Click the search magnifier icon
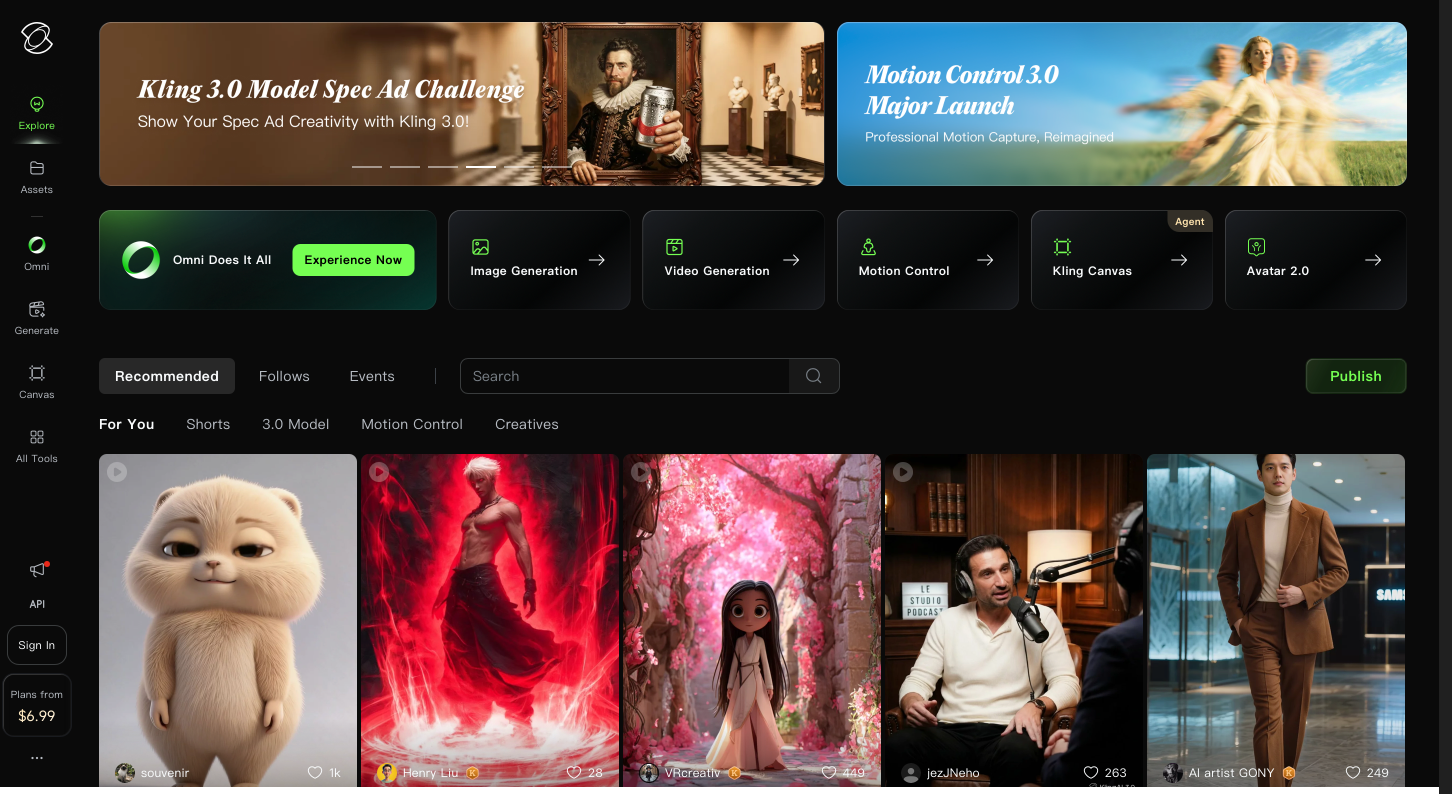Image resolution: width=1452 pixels, height=794 pixels. click(x=814, y=376)
